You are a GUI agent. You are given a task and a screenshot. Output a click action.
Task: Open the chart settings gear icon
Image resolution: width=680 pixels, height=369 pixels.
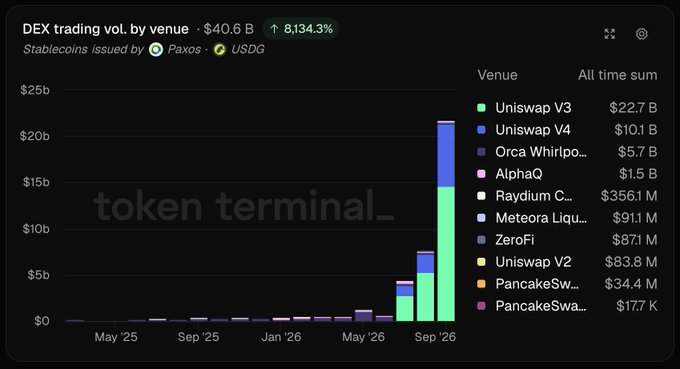(641, 34)
